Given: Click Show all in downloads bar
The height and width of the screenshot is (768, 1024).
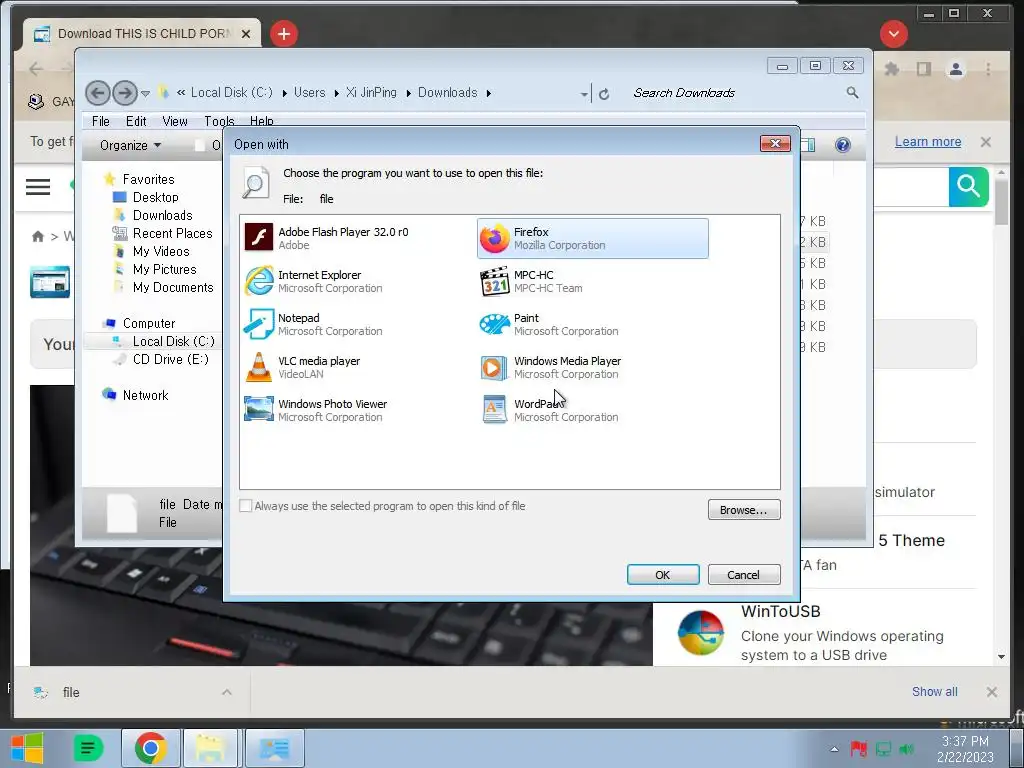Looking at the screenshot, I should pyautogui.click(x=935, y=692).
